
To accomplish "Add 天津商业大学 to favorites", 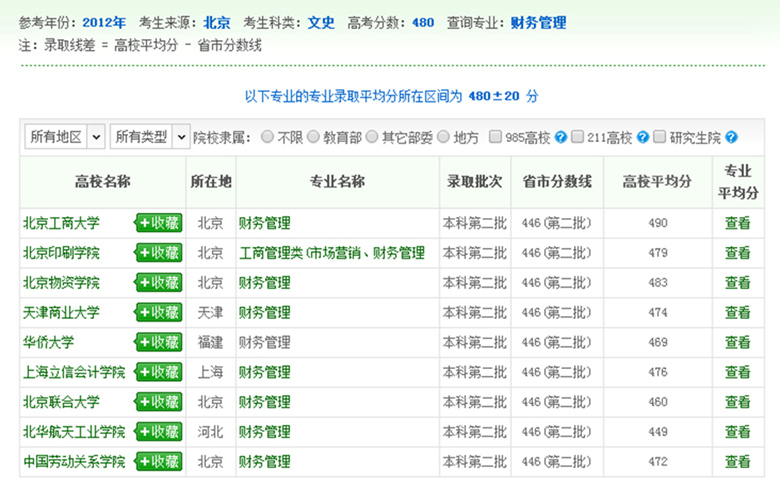I will pos(158,312).
